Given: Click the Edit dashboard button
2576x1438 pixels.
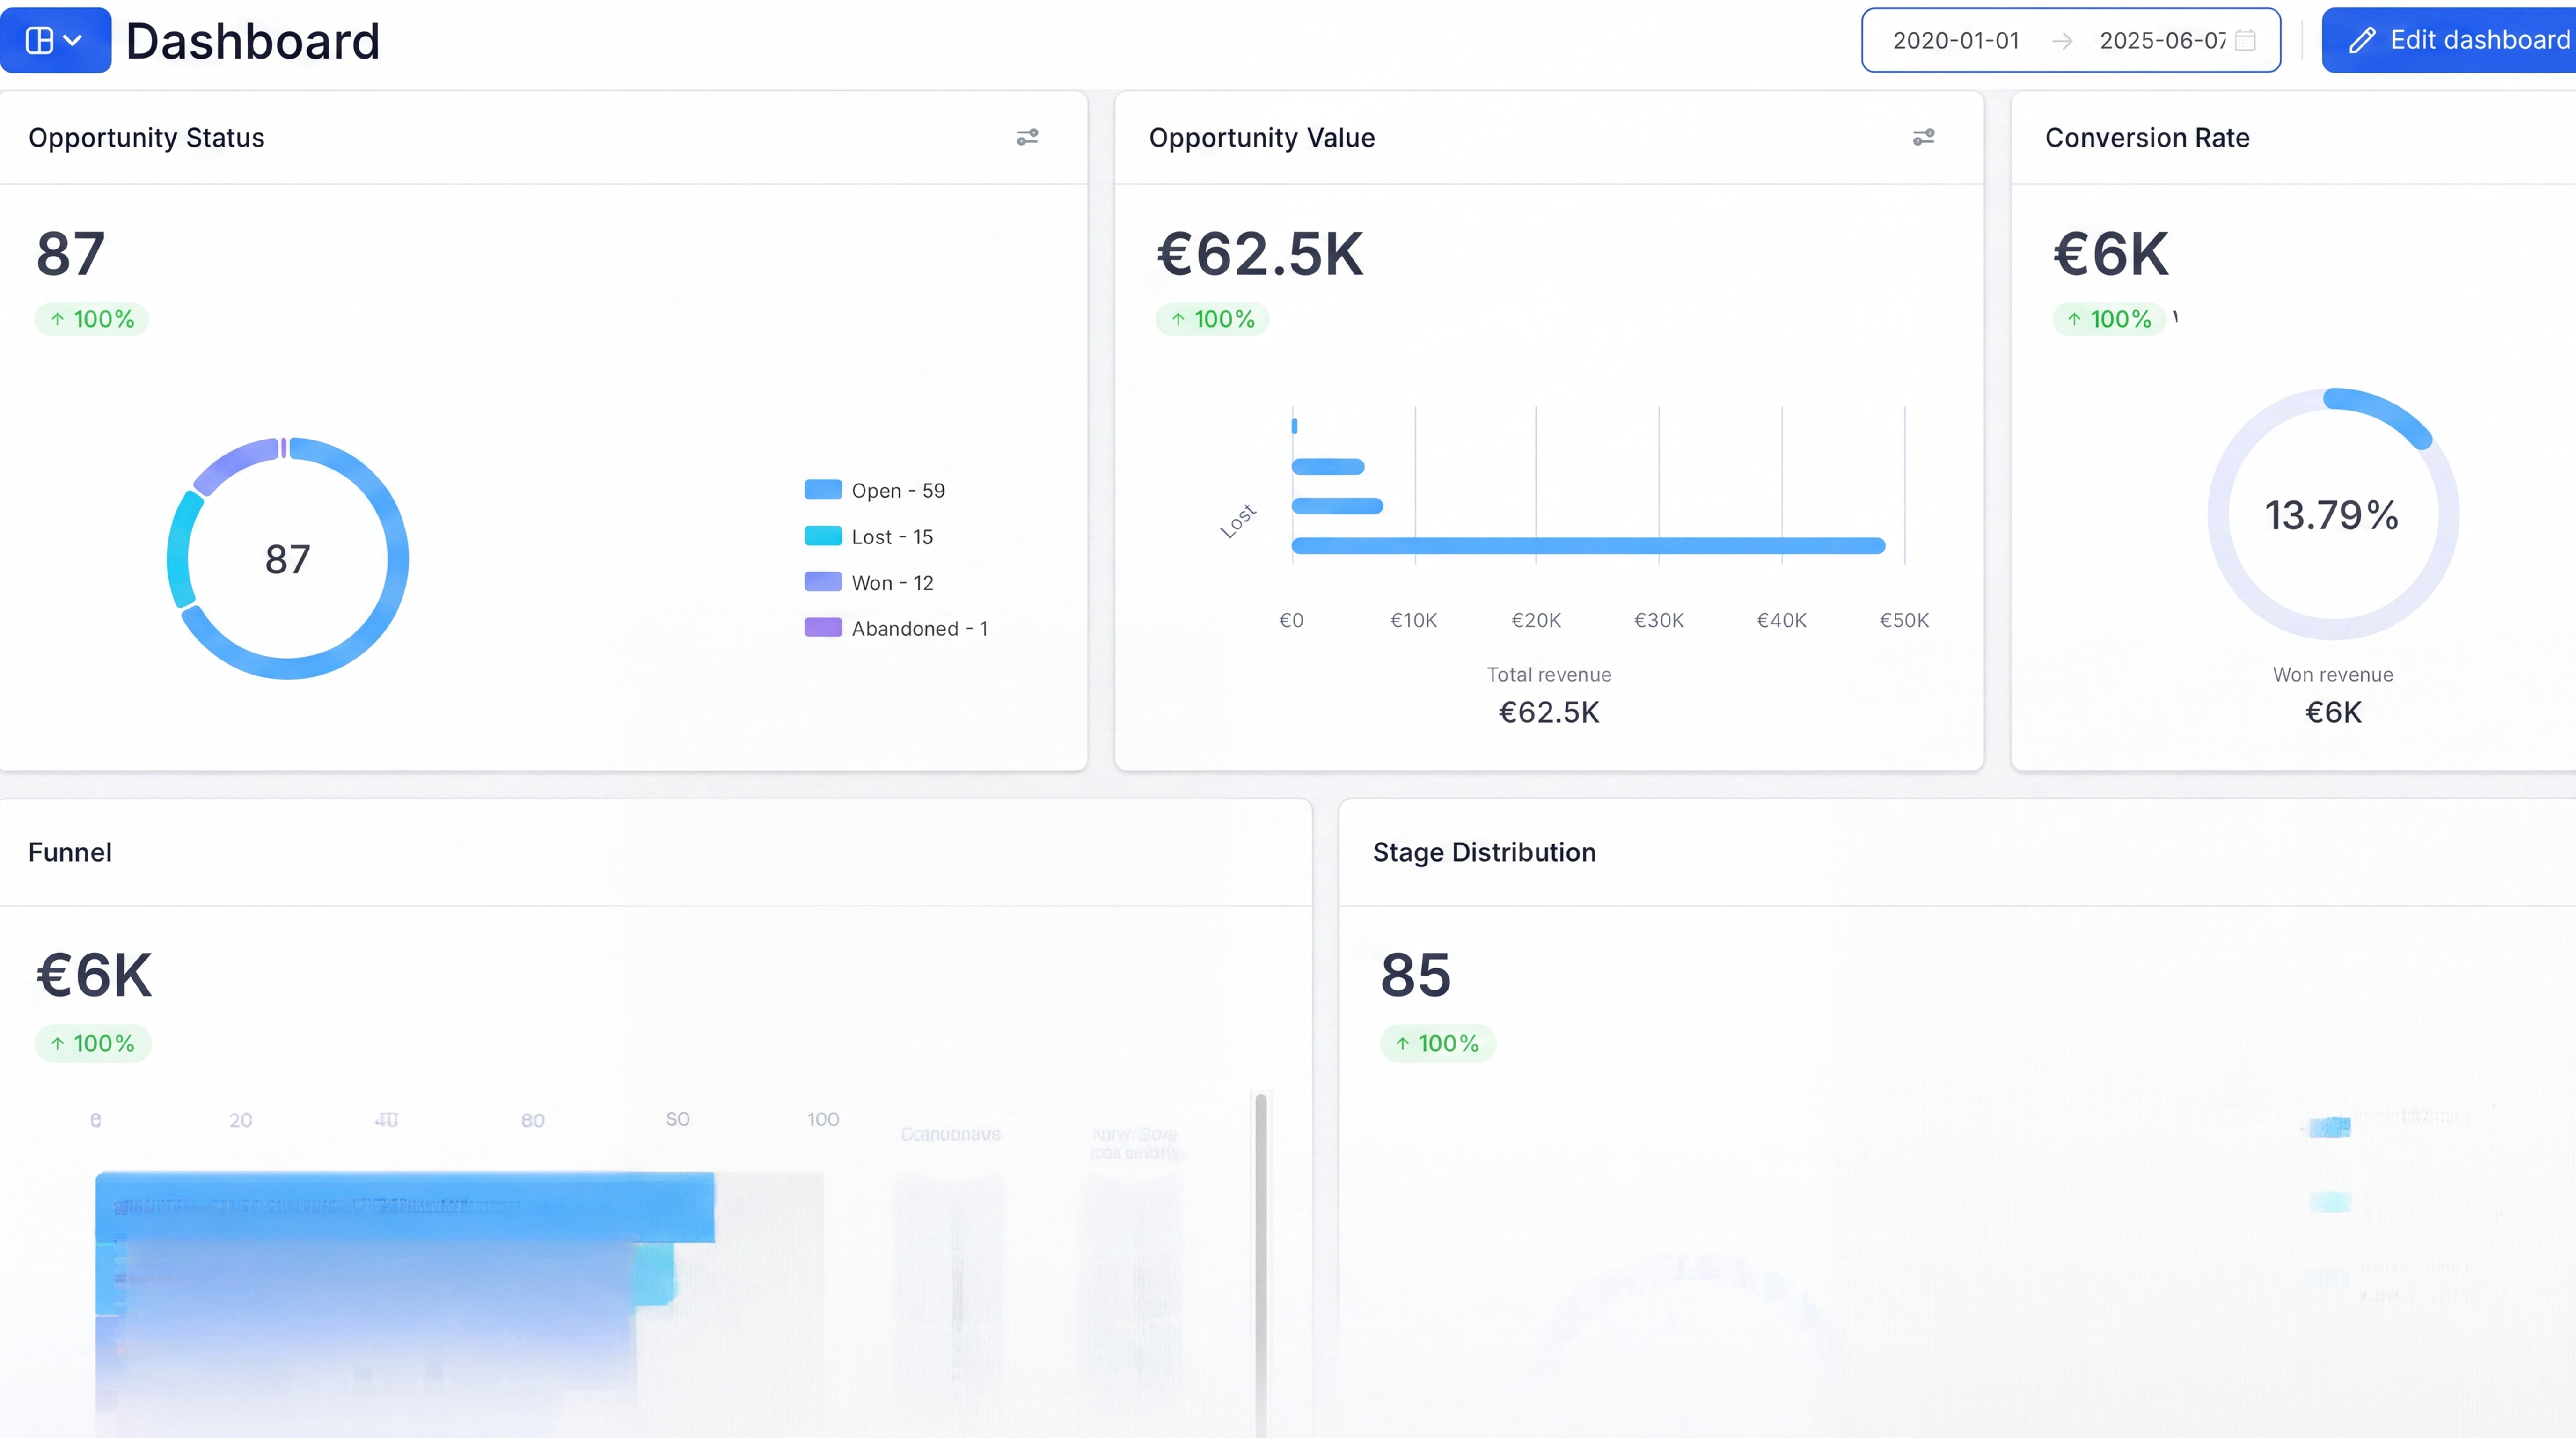Looking at the screenshot, I should tap(2448, 40).
